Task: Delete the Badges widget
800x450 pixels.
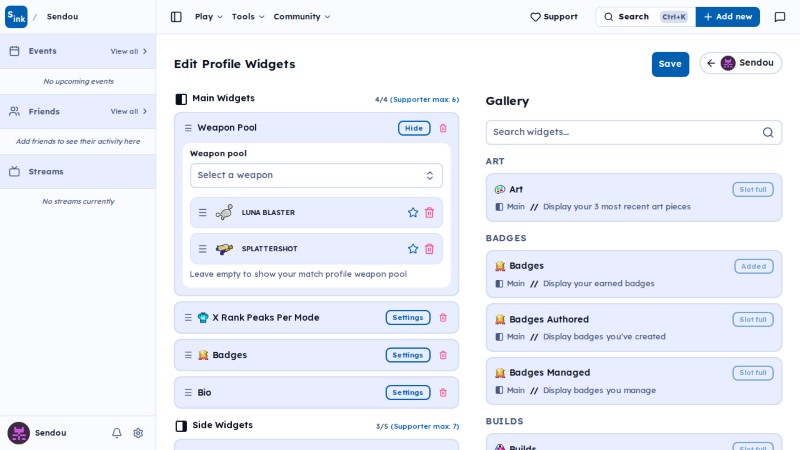Action: click(443, 355)
